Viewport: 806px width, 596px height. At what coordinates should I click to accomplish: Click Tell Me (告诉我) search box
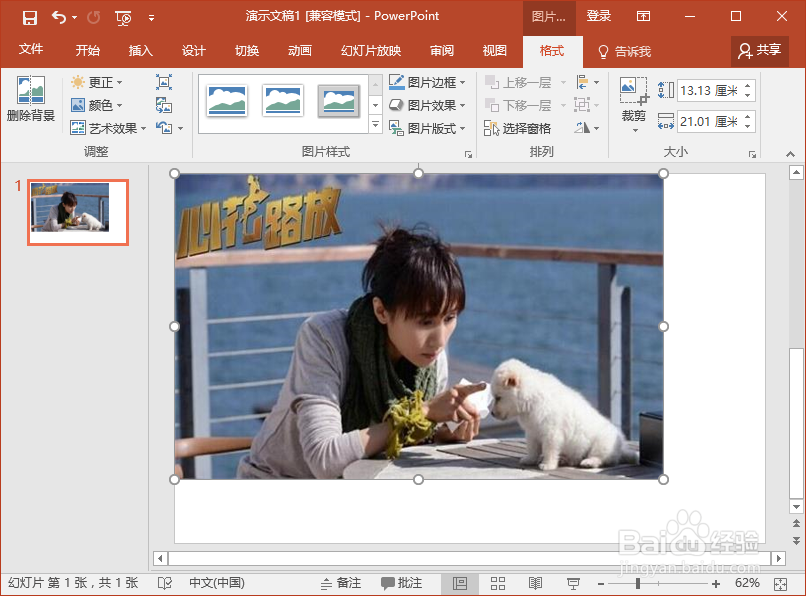point(625,51)
